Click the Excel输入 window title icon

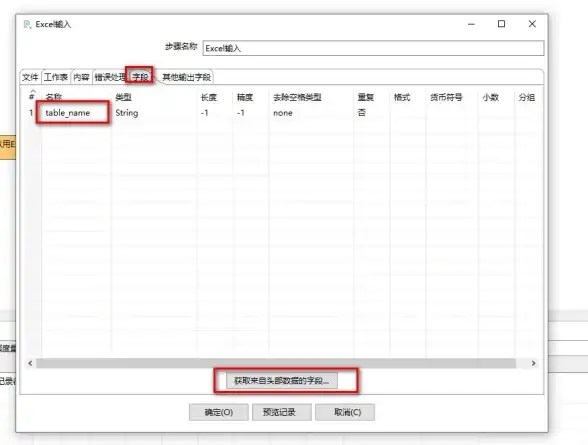(27, 24)
